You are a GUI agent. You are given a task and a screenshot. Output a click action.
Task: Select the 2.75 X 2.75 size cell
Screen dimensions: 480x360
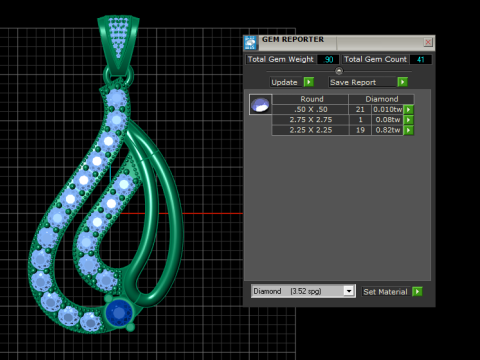point(311,120)
